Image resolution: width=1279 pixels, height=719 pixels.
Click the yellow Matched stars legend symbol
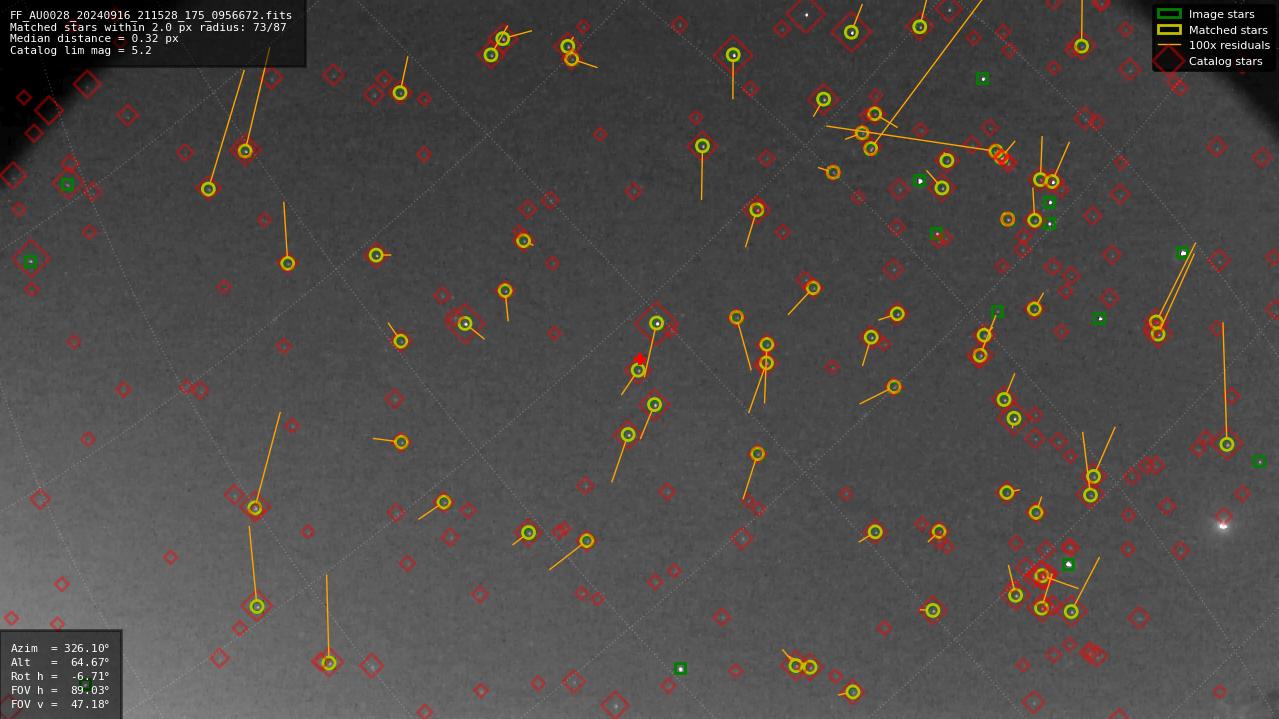1168,30
